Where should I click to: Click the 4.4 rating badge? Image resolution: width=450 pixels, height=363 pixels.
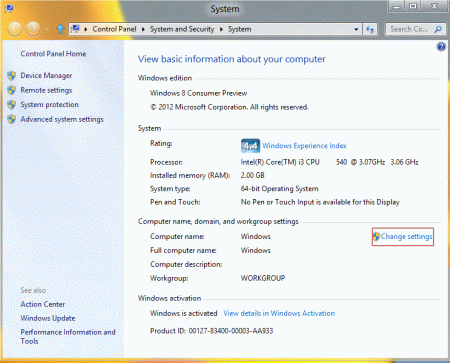click(x=250, y=146)
